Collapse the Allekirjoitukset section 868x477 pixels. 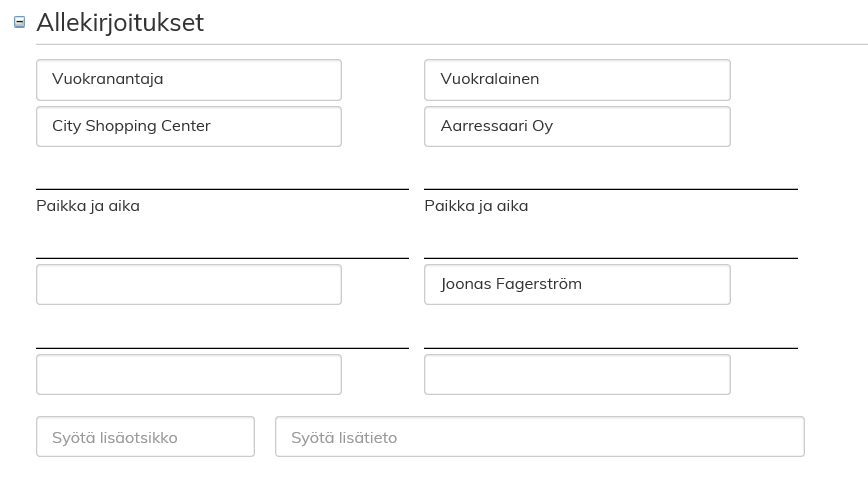[x=19, y=22]
